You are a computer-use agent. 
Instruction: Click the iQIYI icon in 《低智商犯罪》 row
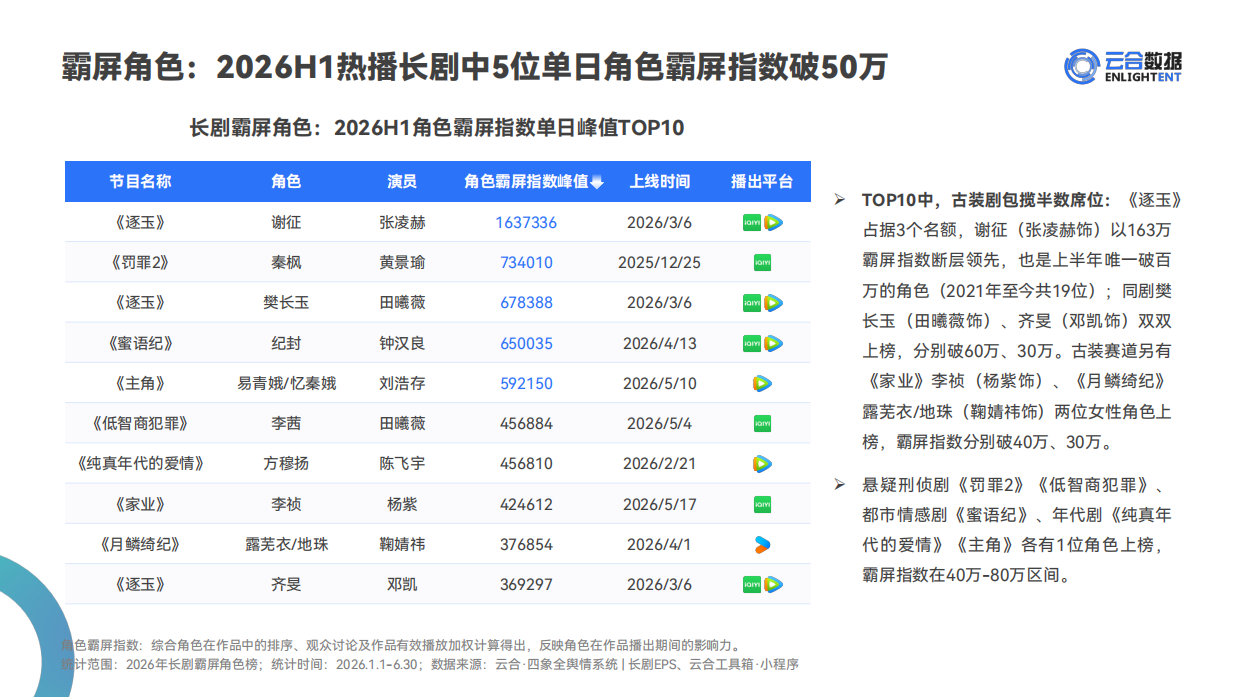tap(762, 423)
